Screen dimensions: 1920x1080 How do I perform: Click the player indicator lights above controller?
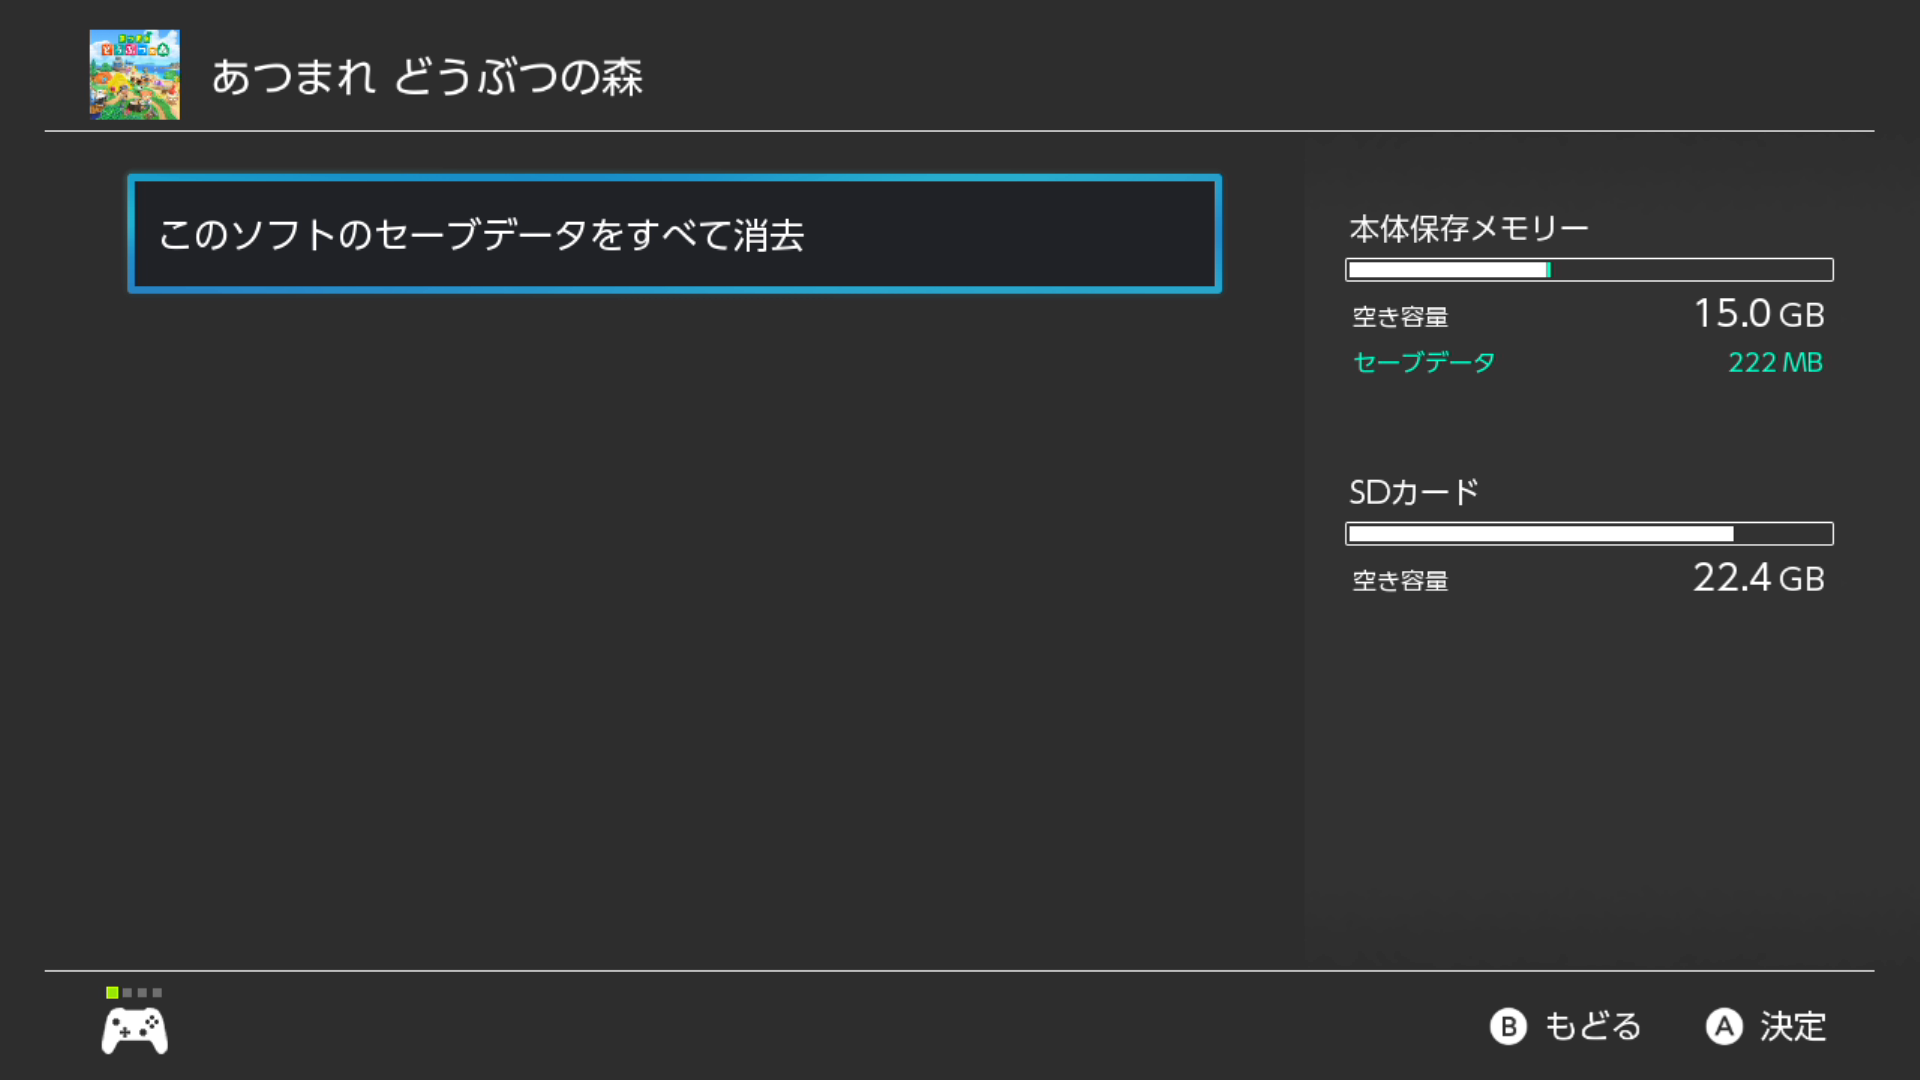click(x=134, y=993)
